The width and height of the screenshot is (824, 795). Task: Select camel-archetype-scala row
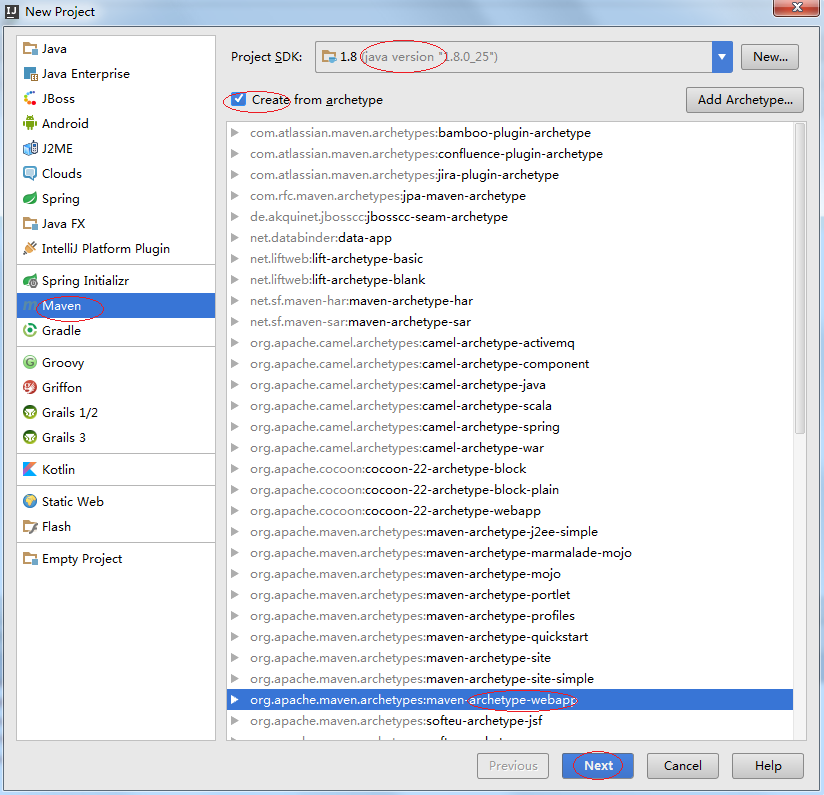click(x=510, y=406)
